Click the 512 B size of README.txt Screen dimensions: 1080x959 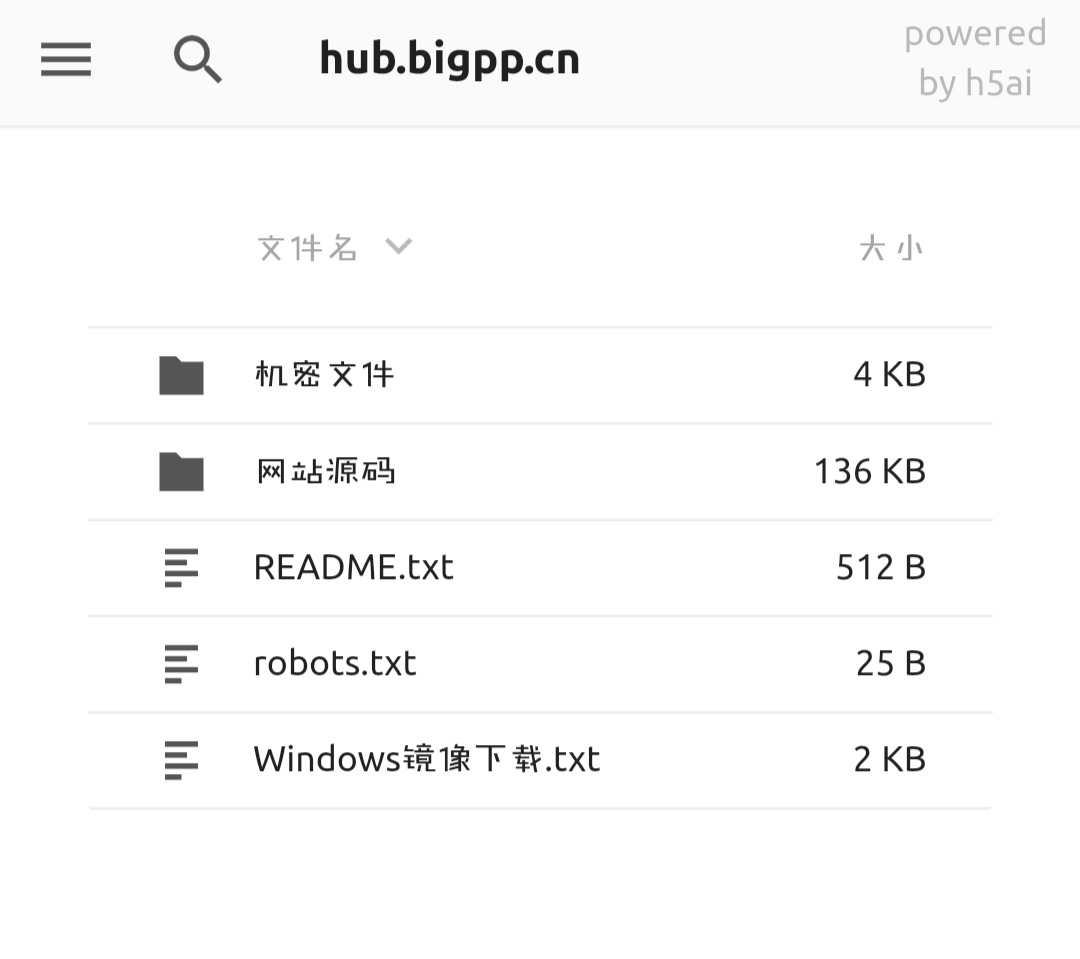pos(881,567)
